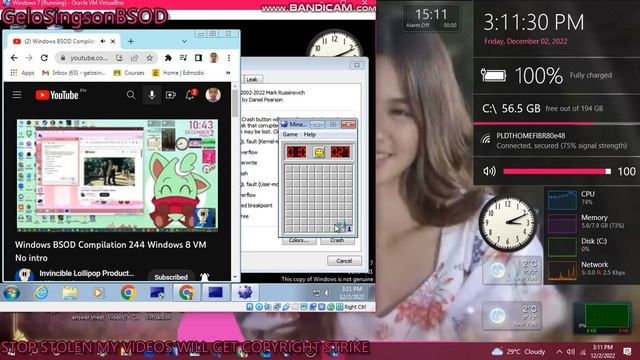Open Chrome three-dot menu
Viewport: 640px width, 360px height.
[229, 58]
